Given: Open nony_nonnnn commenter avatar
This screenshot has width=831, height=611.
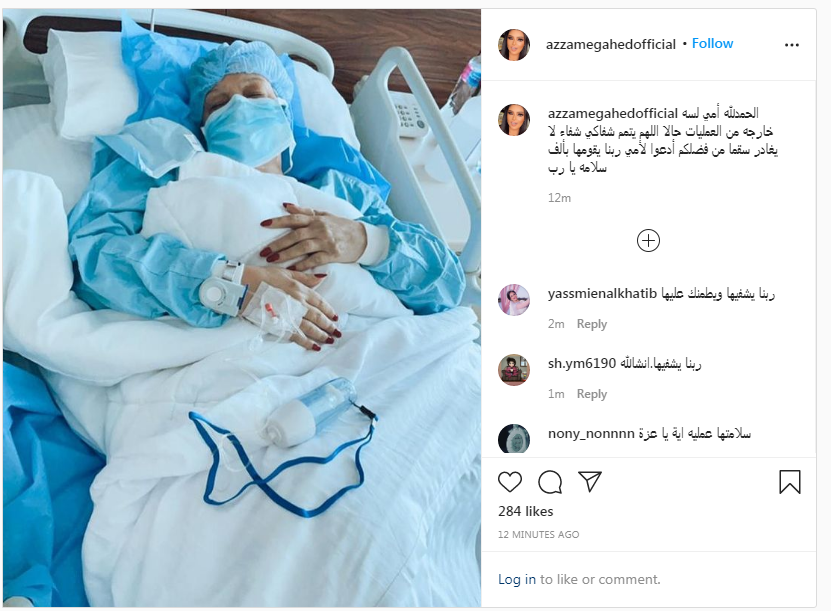Looking at the screenshot, I should click(514, 439).
